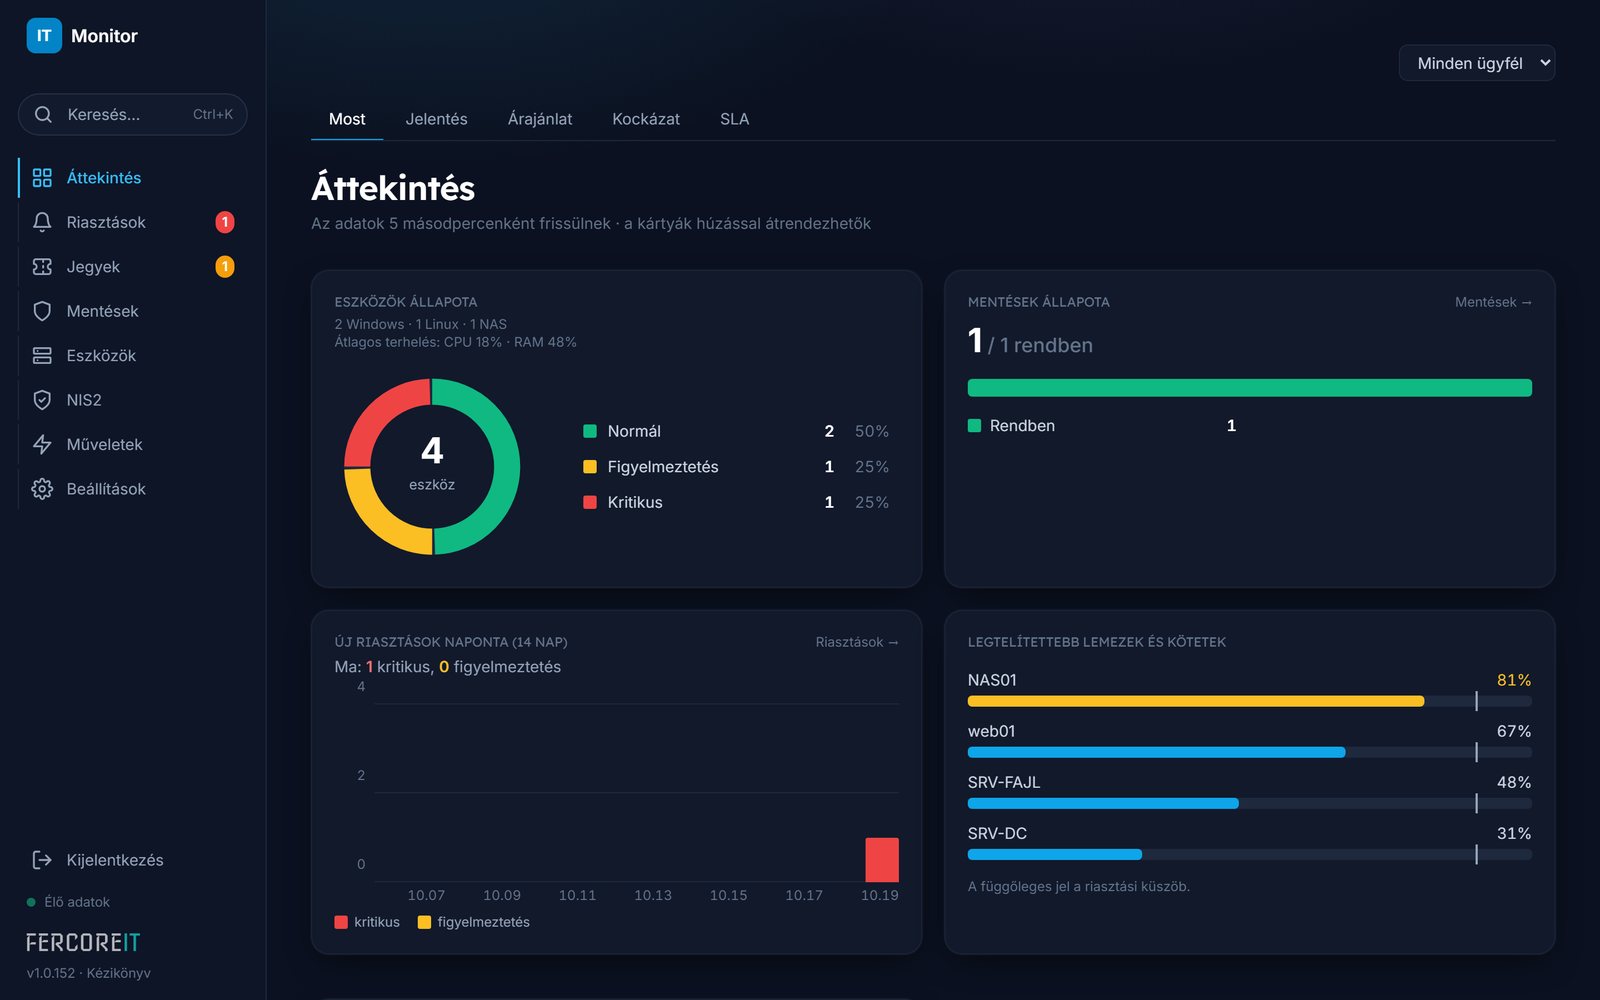Viewport: 1600px width, 1000px height.
Task: Open Műveletek in the sidebar
Action: coord(133,445)
